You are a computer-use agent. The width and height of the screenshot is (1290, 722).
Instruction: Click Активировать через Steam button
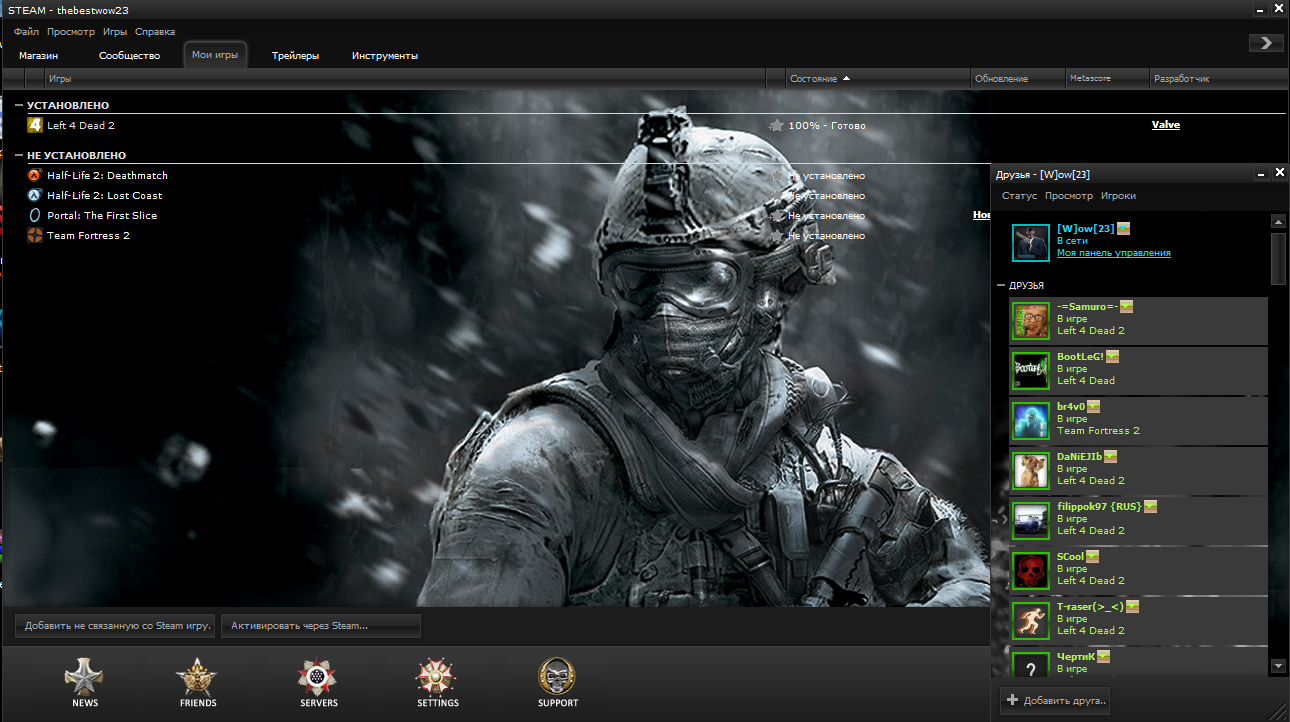(x=321, y=626)
